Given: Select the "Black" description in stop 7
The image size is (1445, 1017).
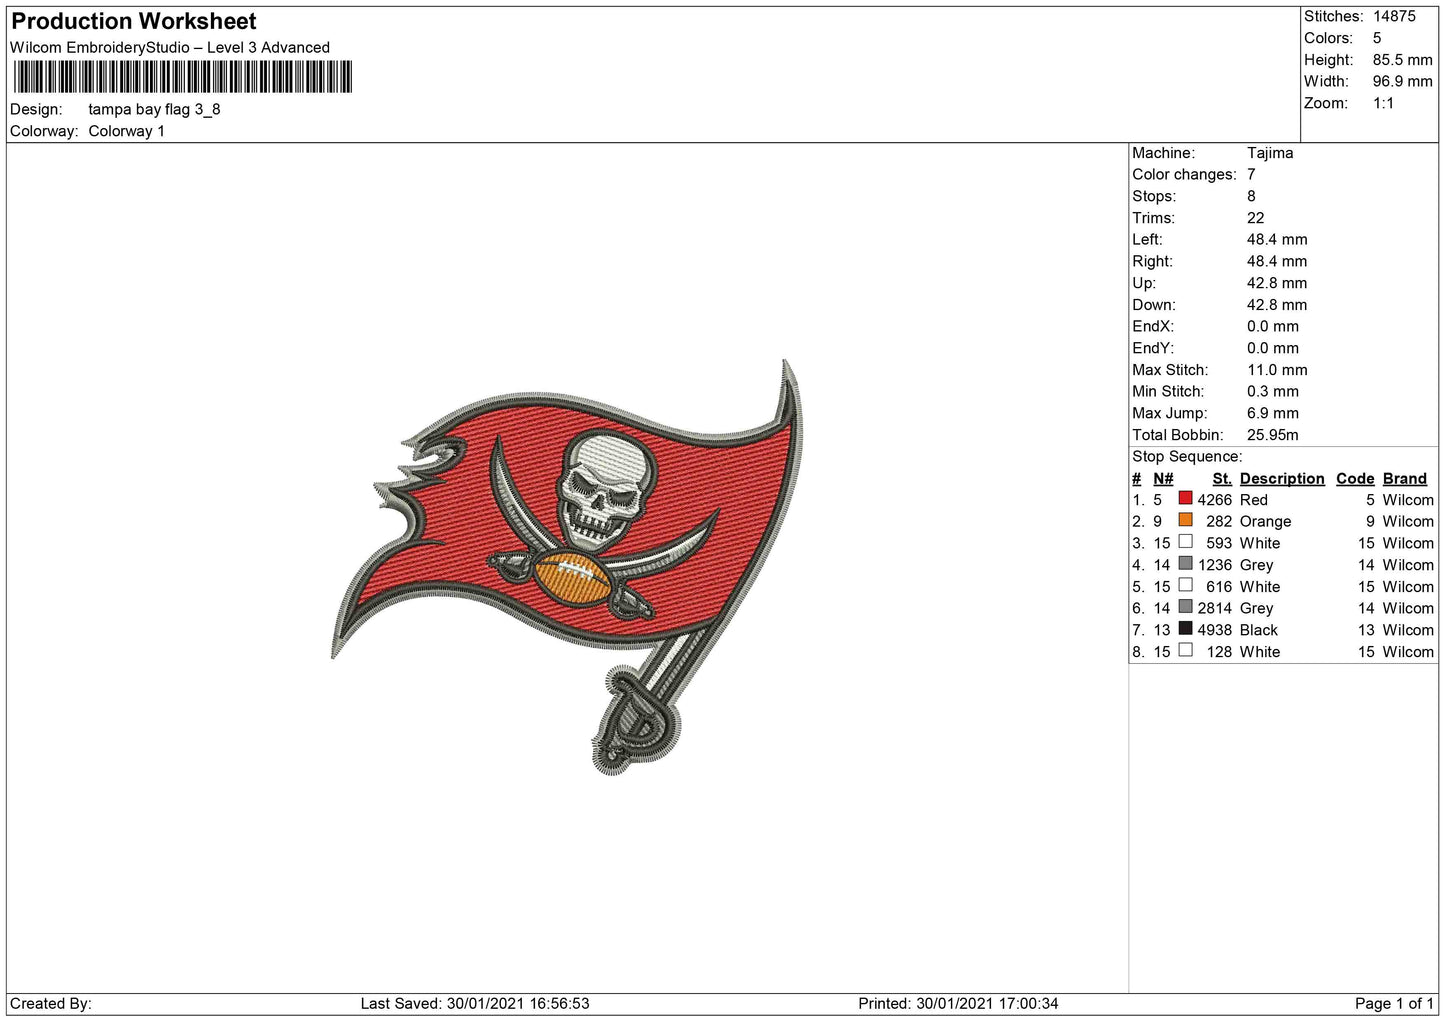Looking at the screenshot, I should [1259, 630].
